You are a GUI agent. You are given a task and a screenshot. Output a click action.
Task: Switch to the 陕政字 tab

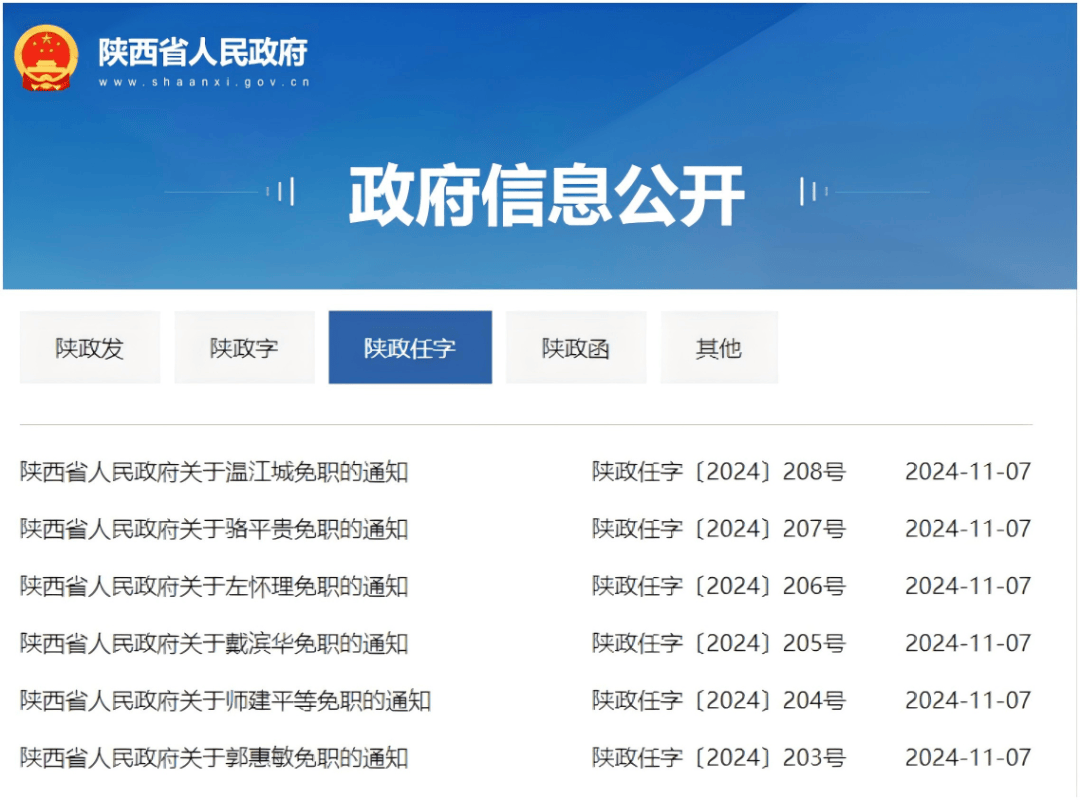(244, 347)
